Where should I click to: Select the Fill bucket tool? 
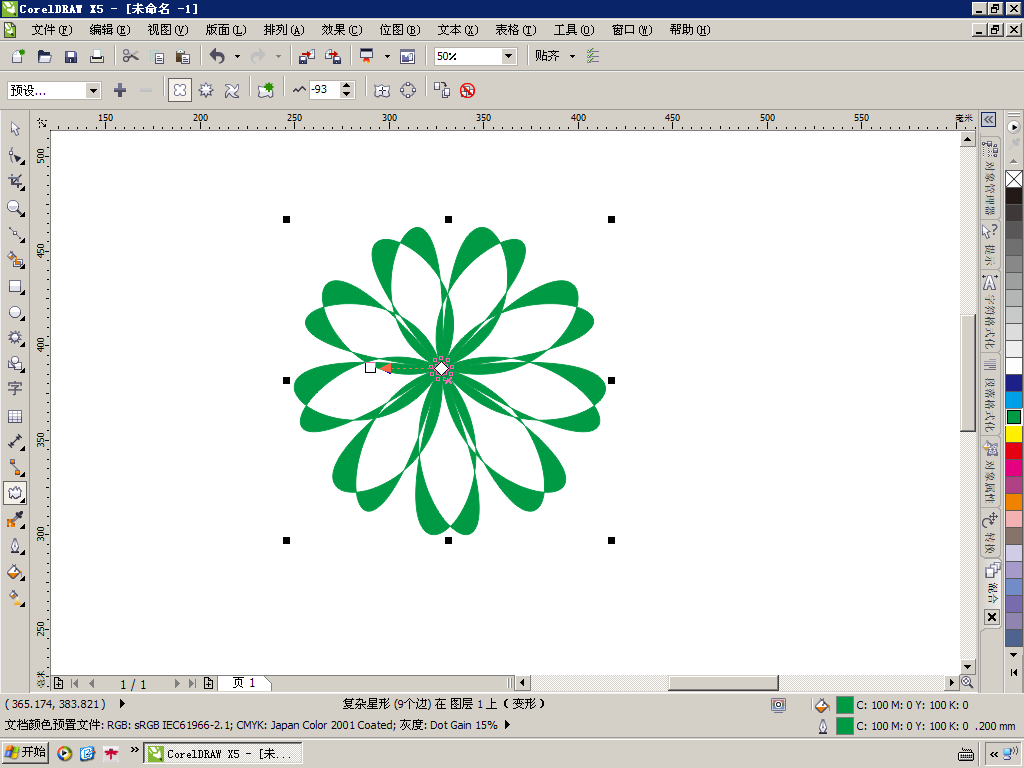[15, 572]
